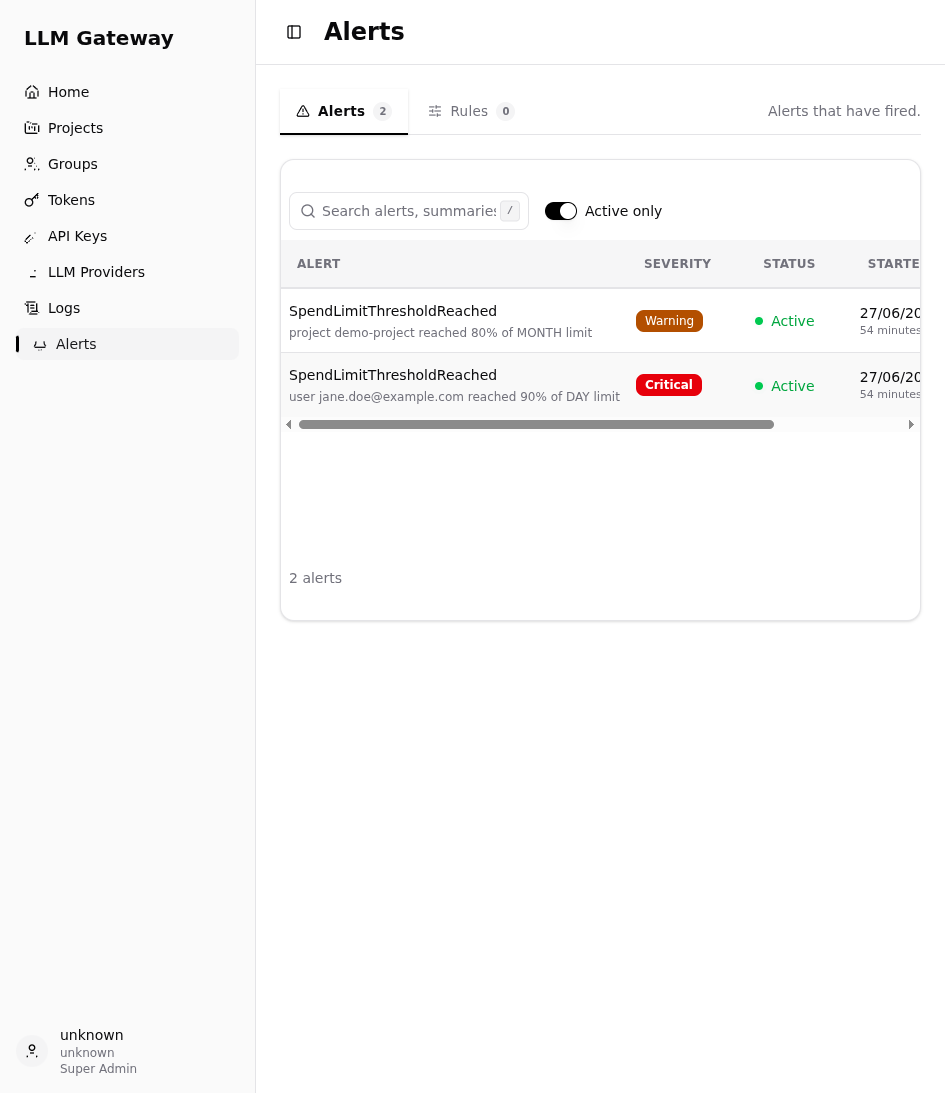945x1093 pixels.
Task: Click the Logs icon in the sidebar
Action: (x=31, y=308)
